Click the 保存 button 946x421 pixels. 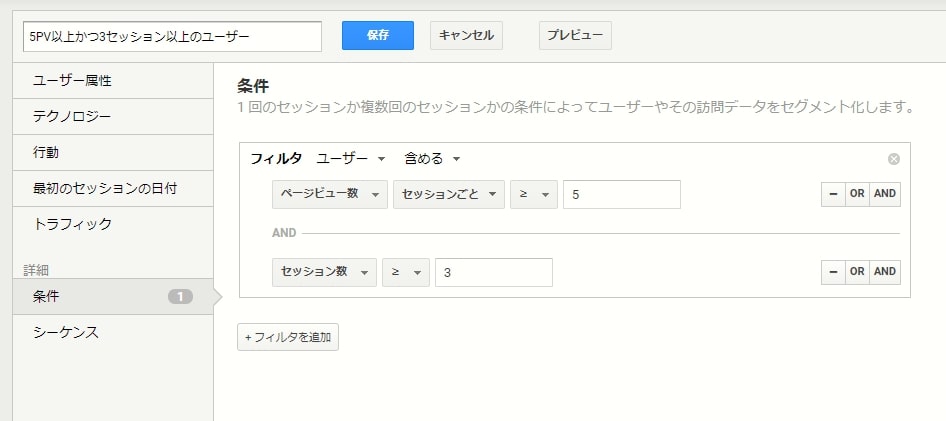click(378, 36)
